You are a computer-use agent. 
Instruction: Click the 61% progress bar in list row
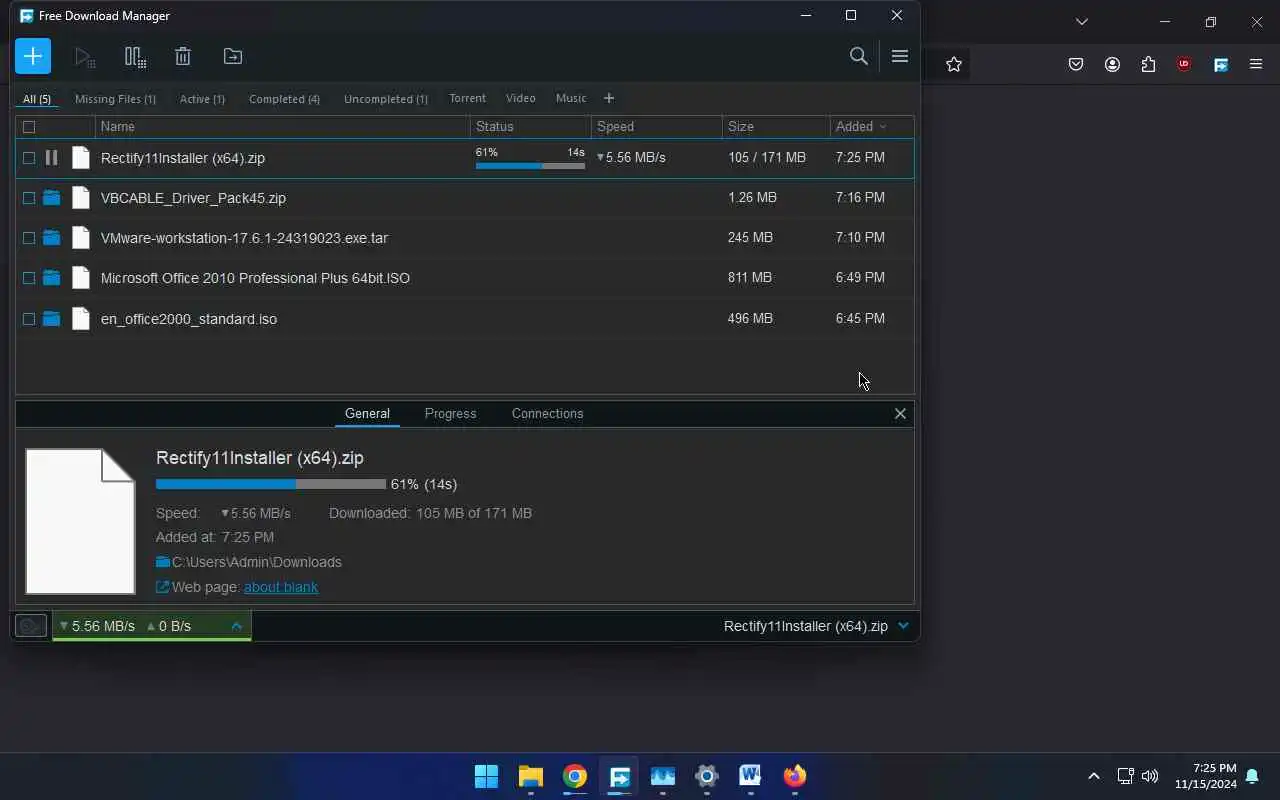click(x=530, y=166)
